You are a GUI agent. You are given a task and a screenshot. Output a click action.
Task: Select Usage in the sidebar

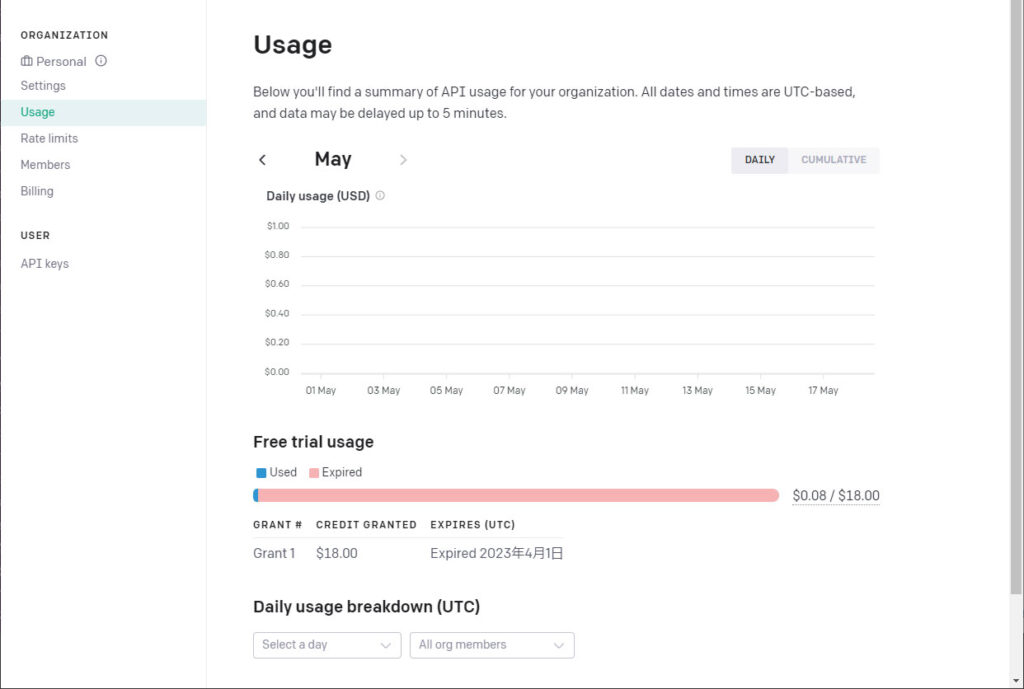coord(38,112)
